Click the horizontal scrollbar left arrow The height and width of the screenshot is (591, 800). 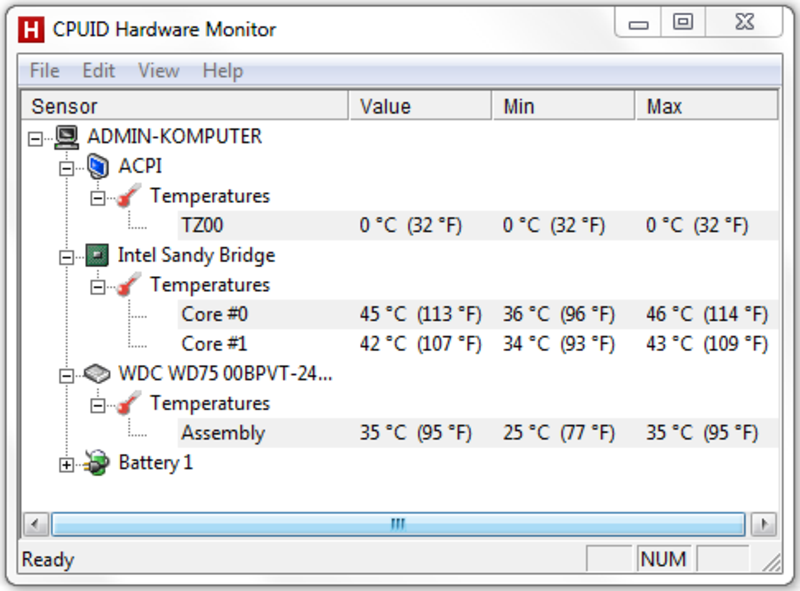[36, 524]
